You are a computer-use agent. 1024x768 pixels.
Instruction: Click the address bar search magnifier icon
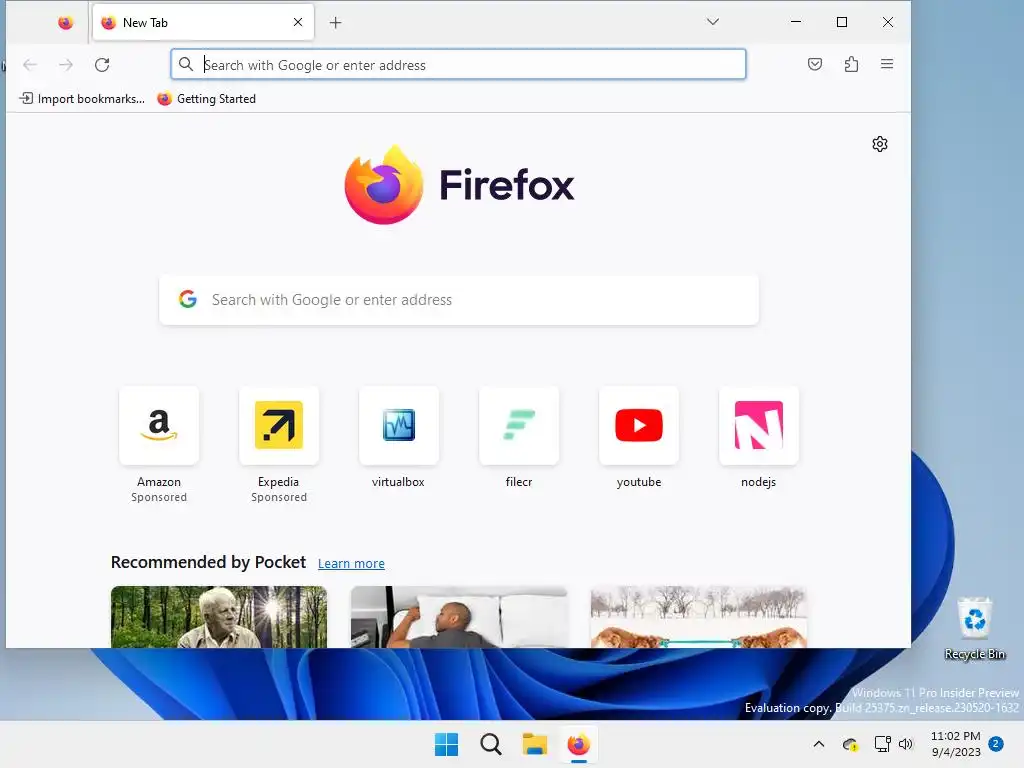[186, 64]
